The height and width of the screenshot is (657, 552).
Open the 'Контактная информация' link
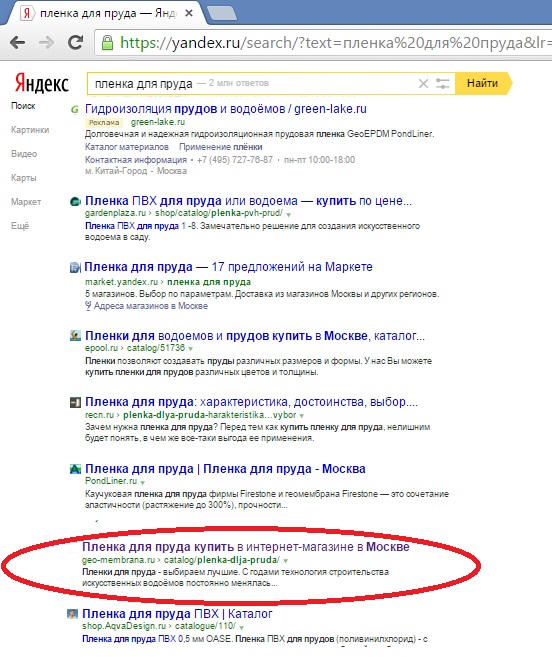click(136, 160)
